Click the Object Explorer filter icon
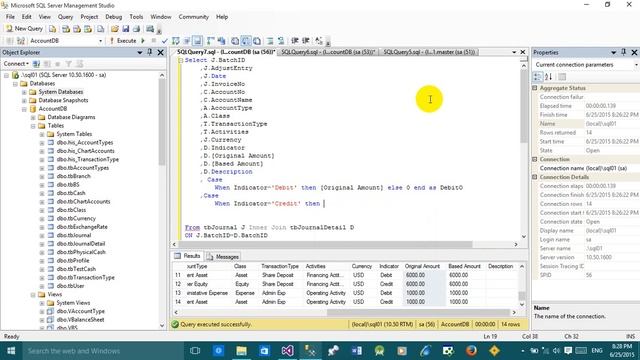Image resolution: width=640 pixels, height=360 pixels. pyautogui.click(x=69, y=64)
